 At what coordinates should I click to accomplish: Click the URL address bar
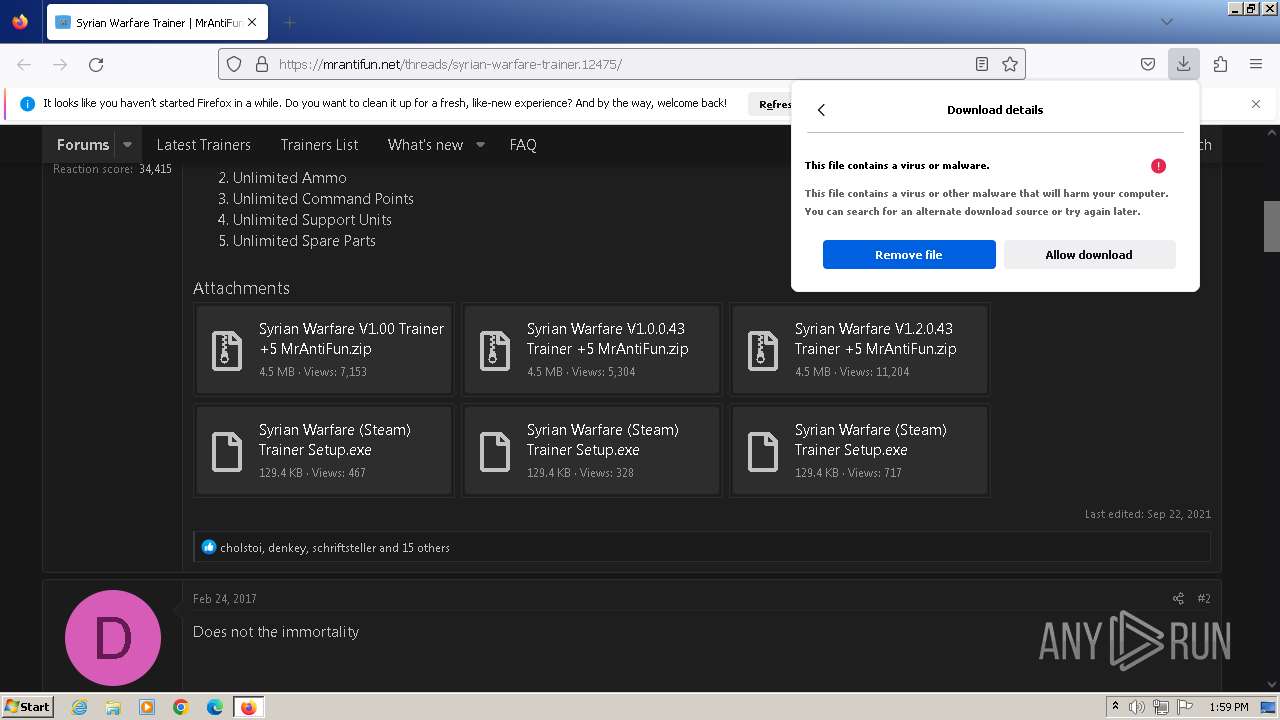(x=620, y=64)
